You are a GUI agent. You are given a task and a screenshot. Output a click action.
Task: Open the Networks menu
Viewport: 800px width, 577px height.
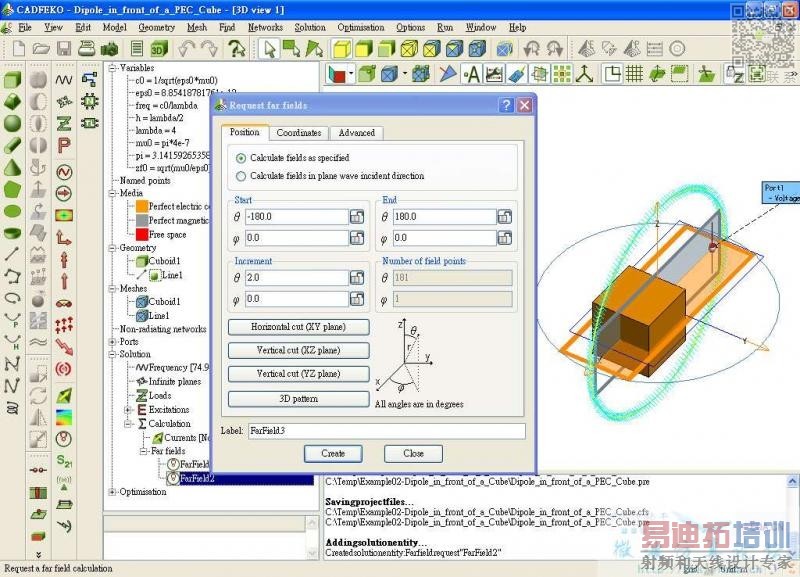tap(265, 28)
